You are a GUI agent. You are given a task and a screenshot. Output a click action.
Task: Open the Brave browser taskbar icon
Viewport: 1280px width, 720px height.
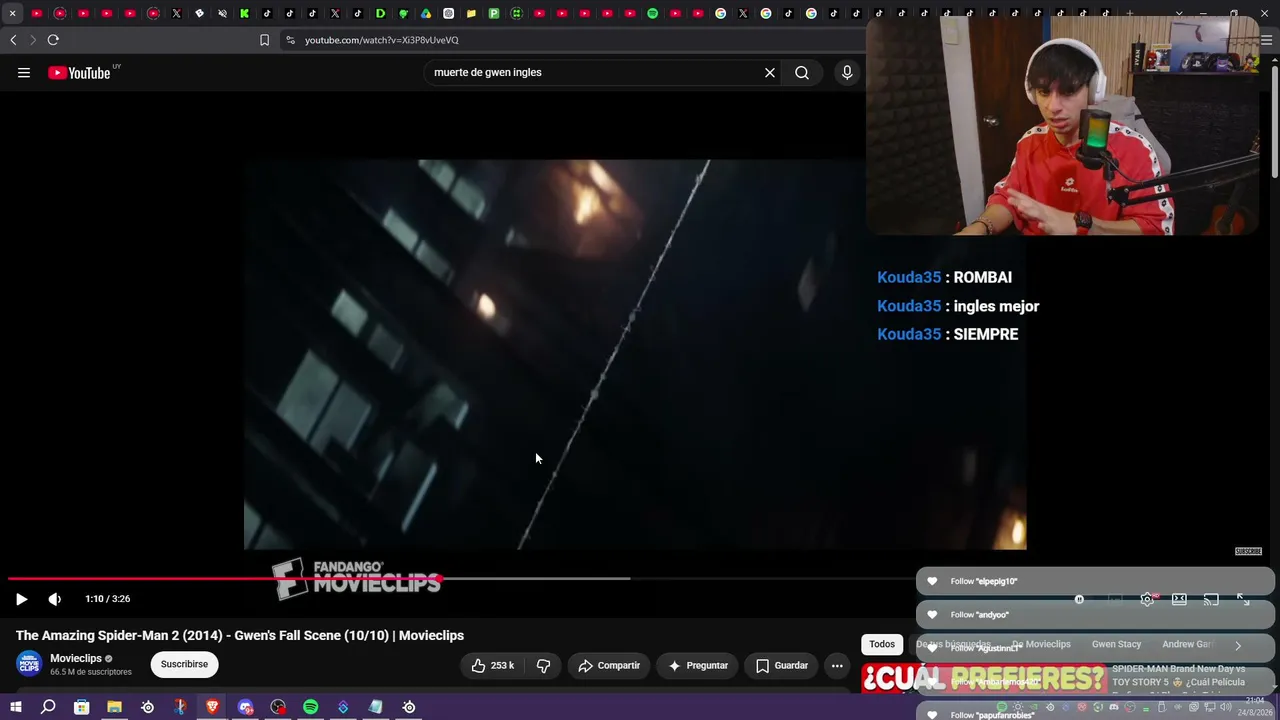point(212,707)
